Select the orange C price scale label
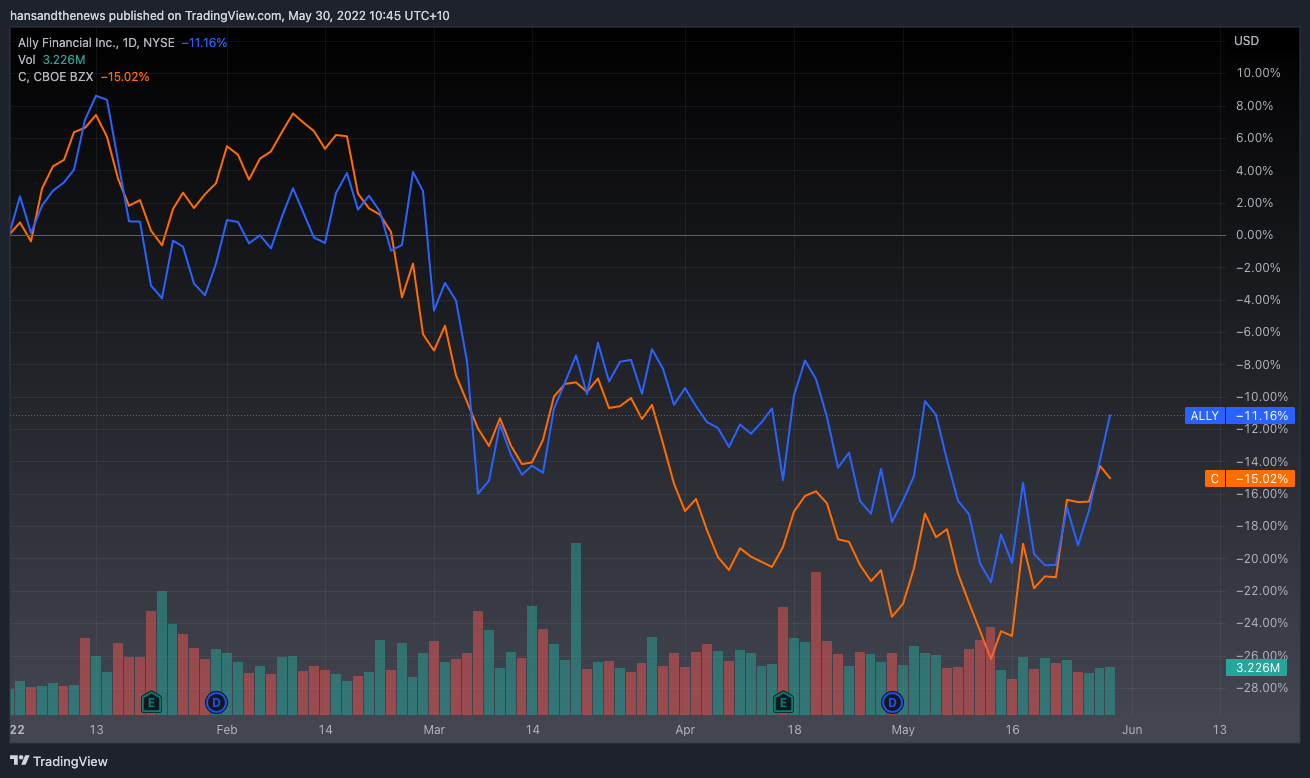The width and height of the screenshot is (1310, 778). click(1249, 479)
